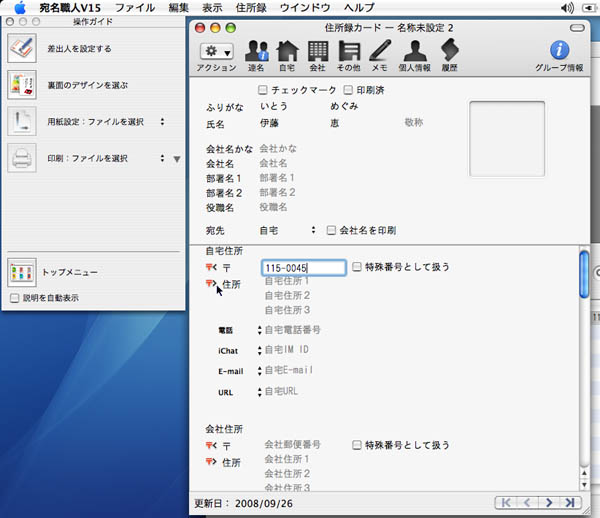Click the 連名 (joint names) toolbar icon
Image resolution: width=600 pixels, height=518 pixels.
[257, 51]
